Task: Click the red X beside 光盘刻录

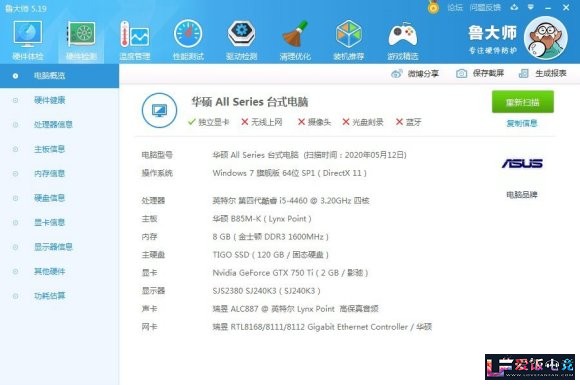Action: pyautogui.click(x=346, y=122)
